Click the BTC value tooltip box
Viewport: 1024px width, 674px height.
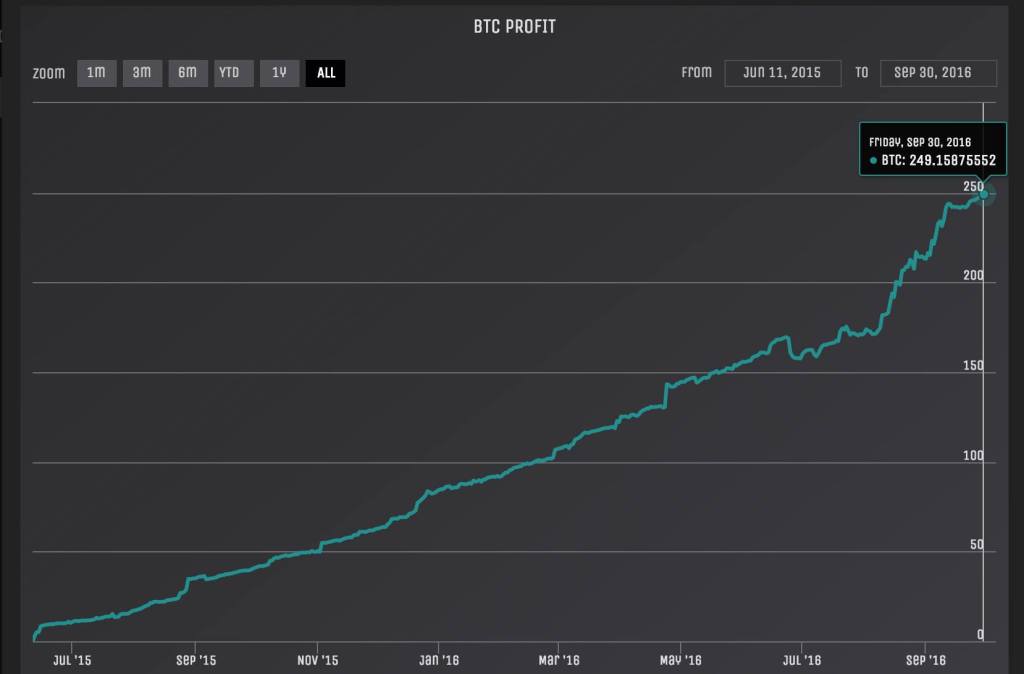point(927,151)
